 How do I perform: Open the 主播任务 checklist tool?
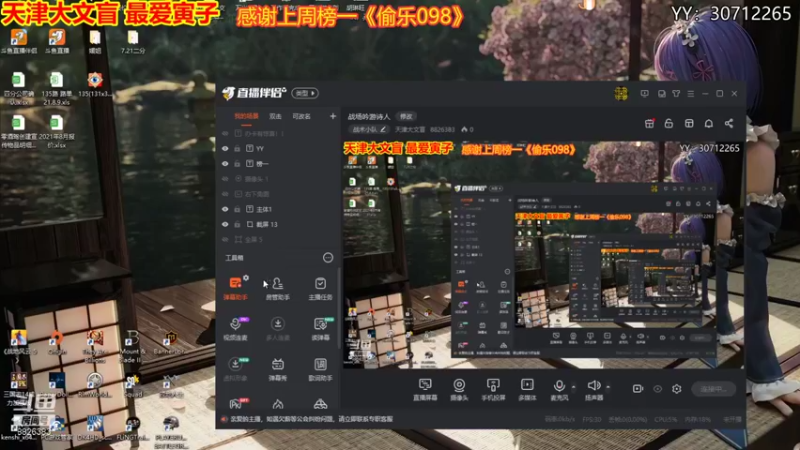[320, 288]
